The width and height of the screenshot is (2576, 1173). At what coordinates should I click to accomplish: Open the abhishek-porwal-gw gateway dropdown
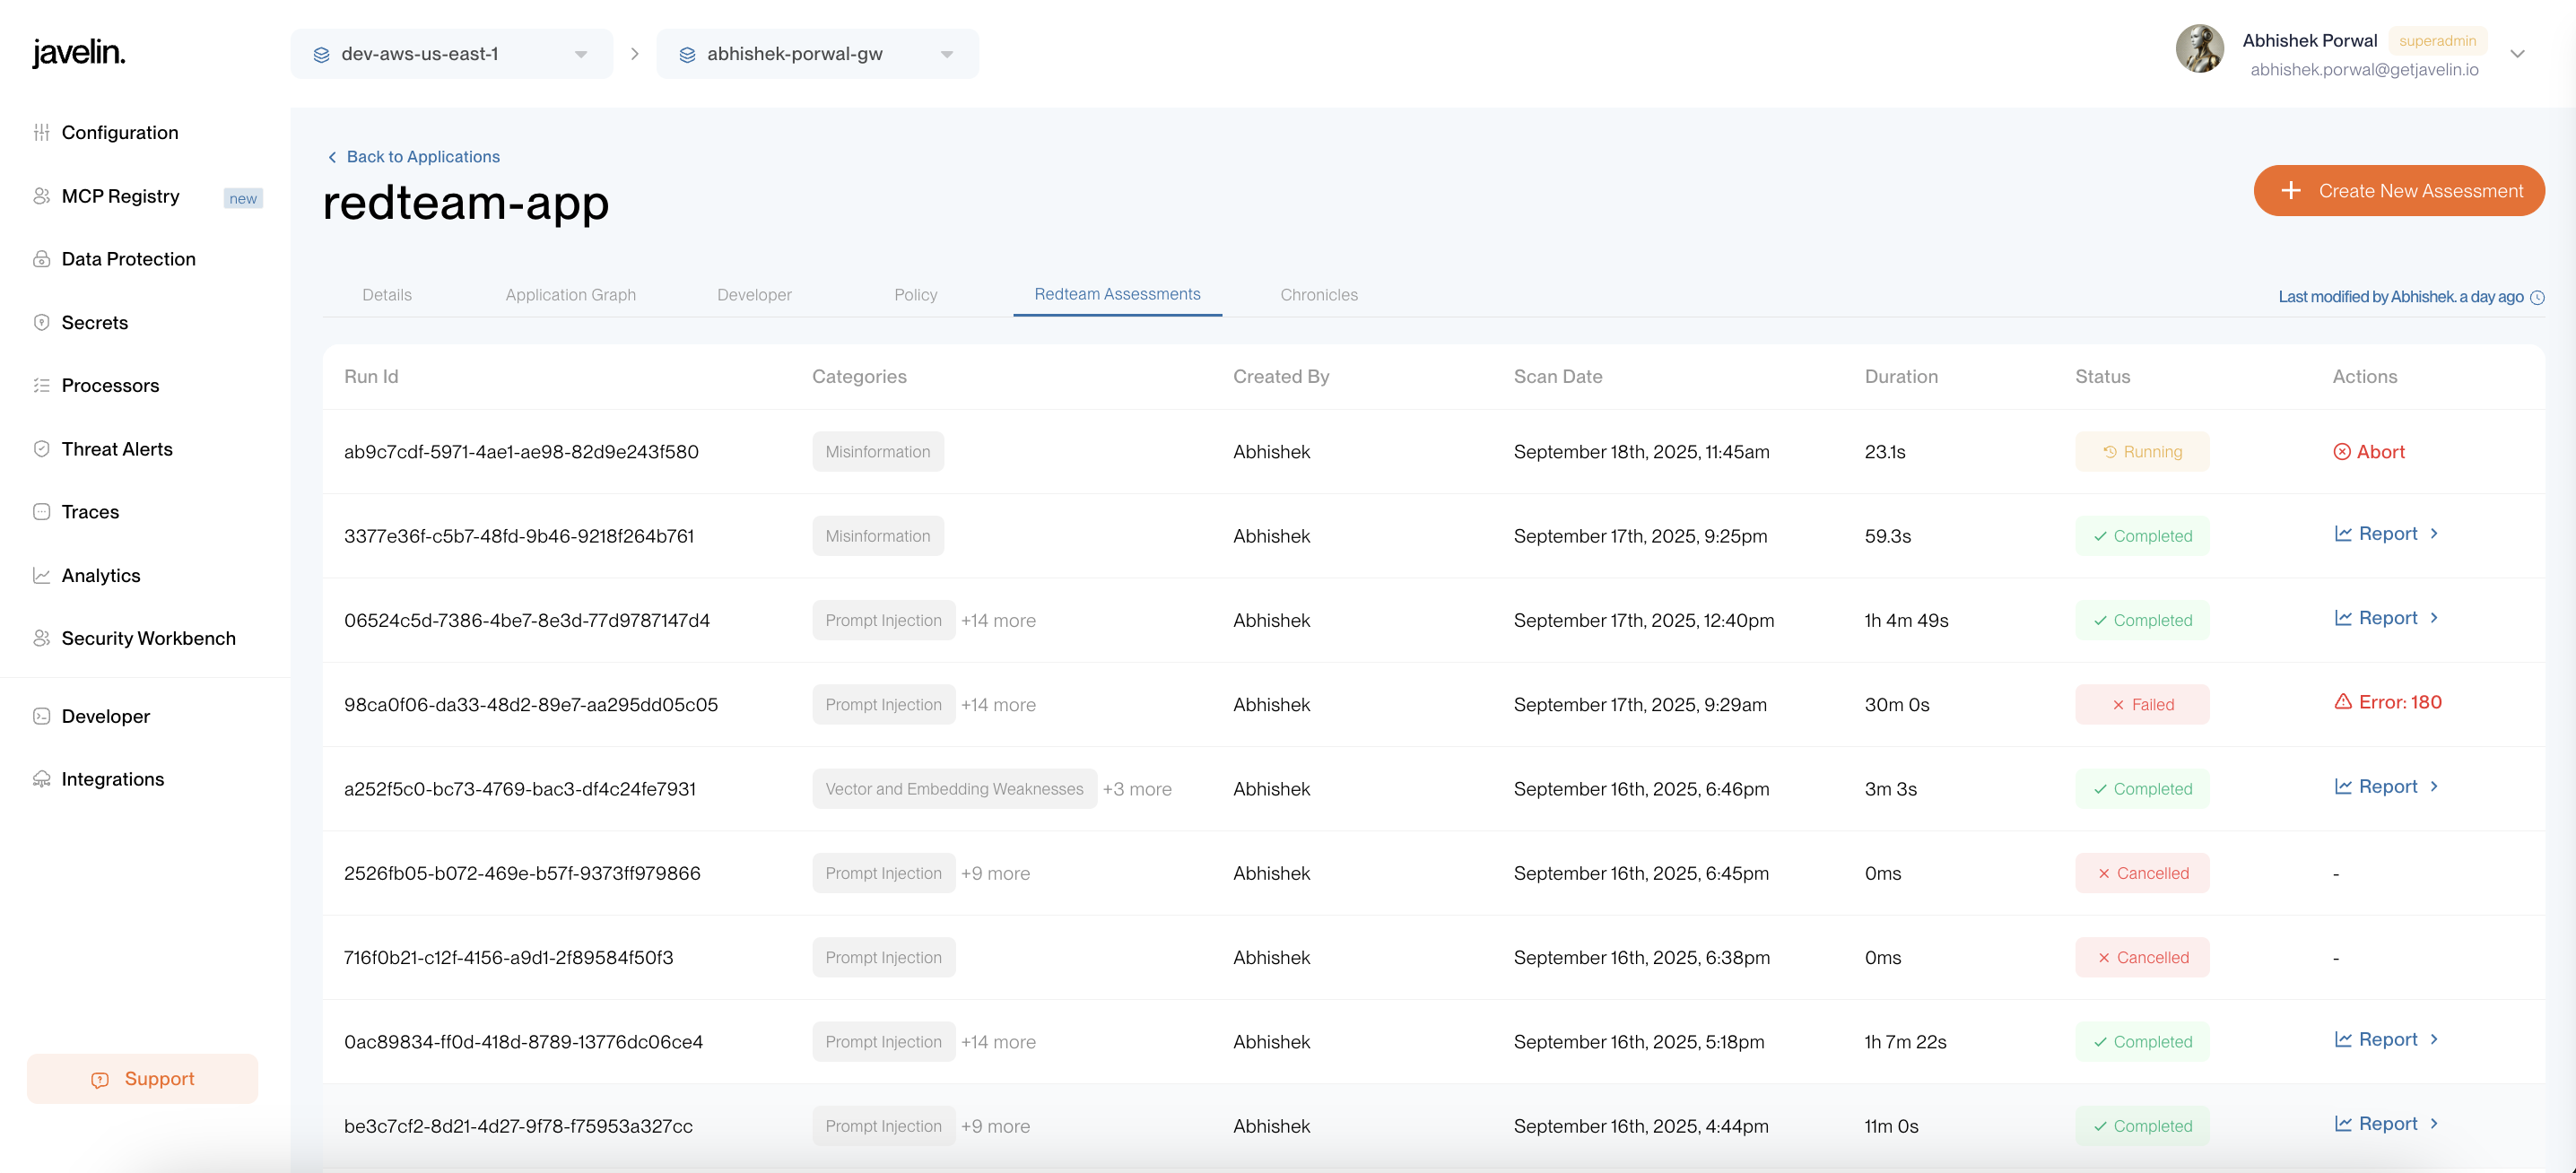click(817, 54)
